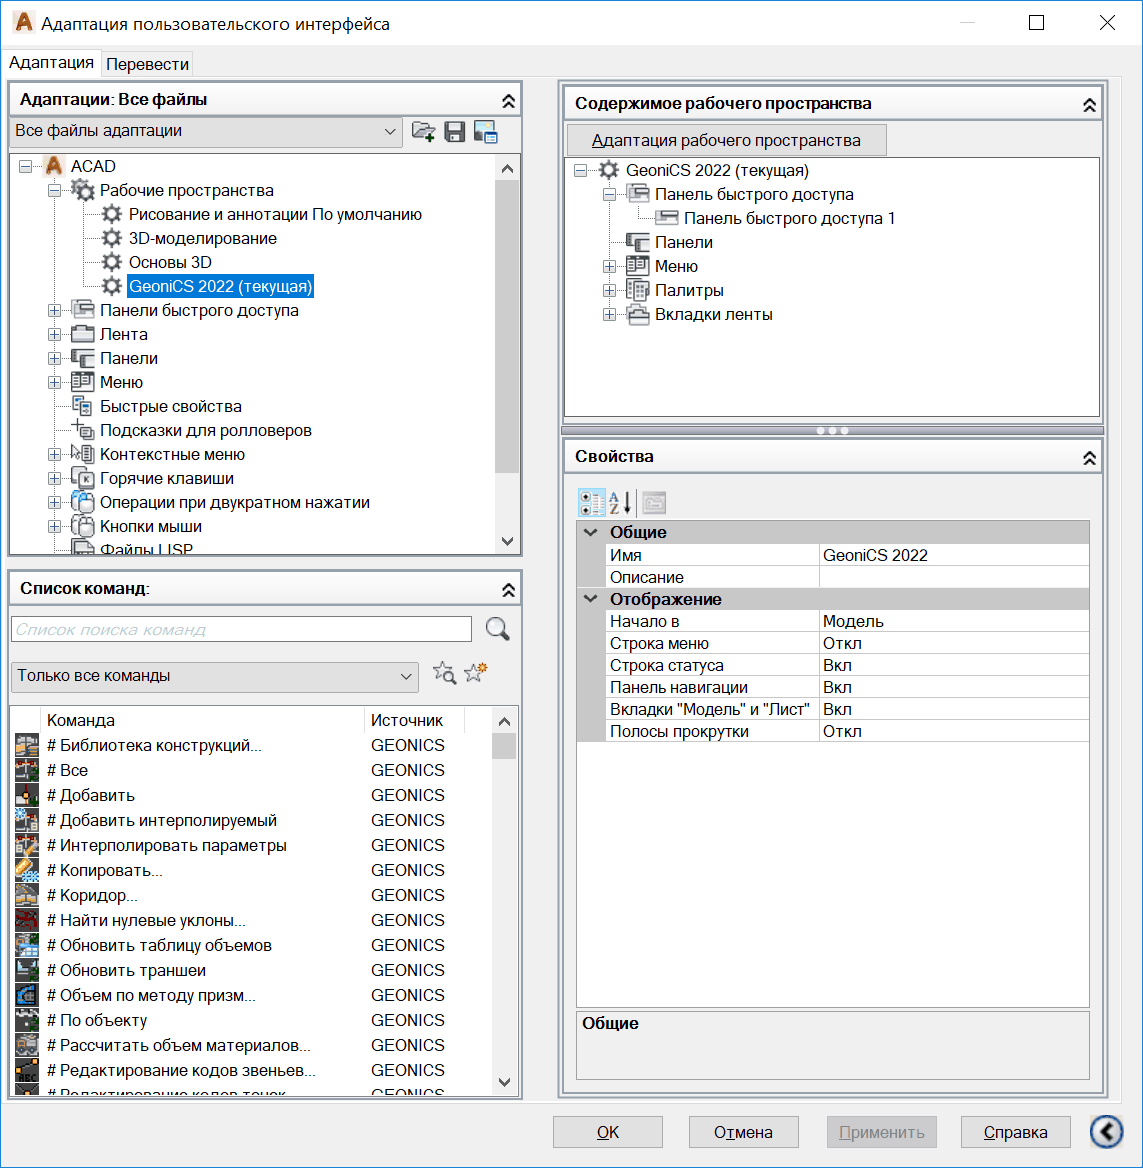Click the find command or text icon

point(443,674)
